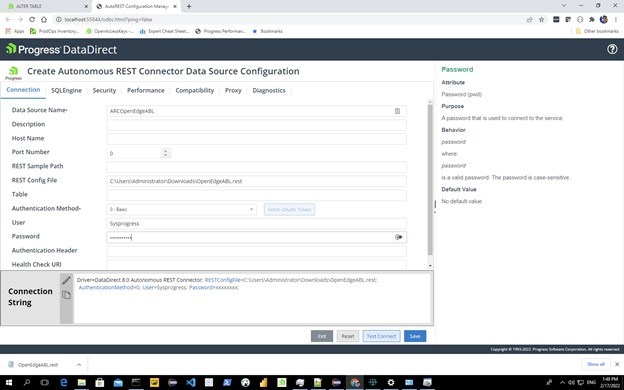
Task: Click the icon inside the Data Source Name field
Action: click(x=397, y=111)
